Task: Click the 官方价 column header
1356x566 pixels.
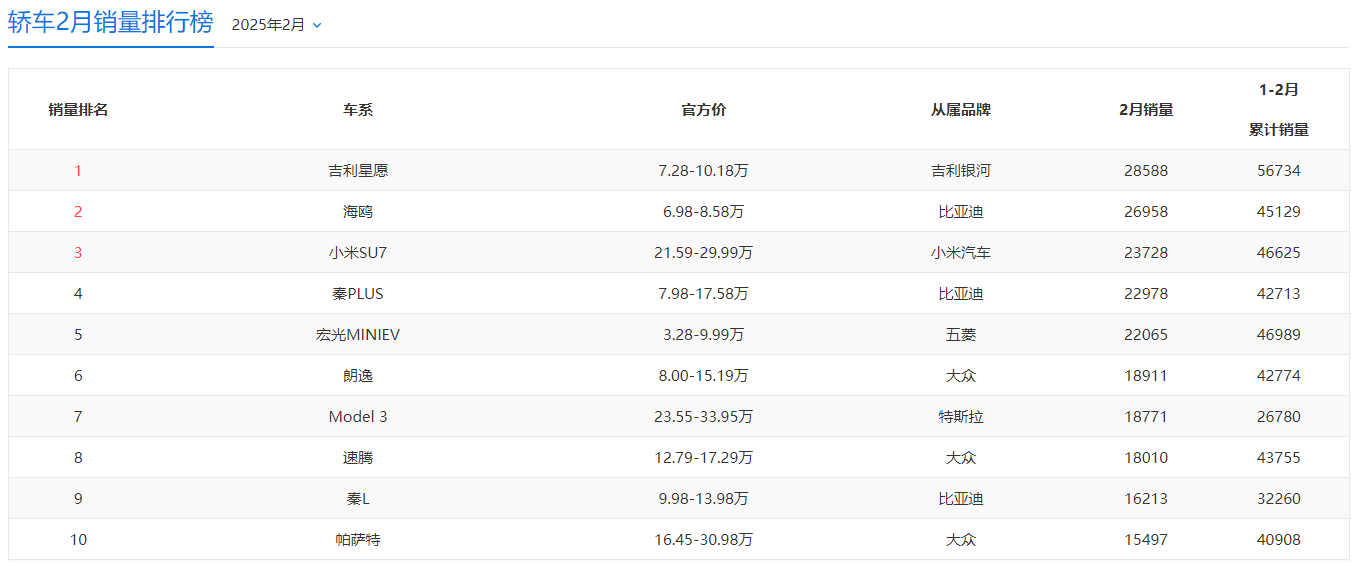Action: point(704,110)
